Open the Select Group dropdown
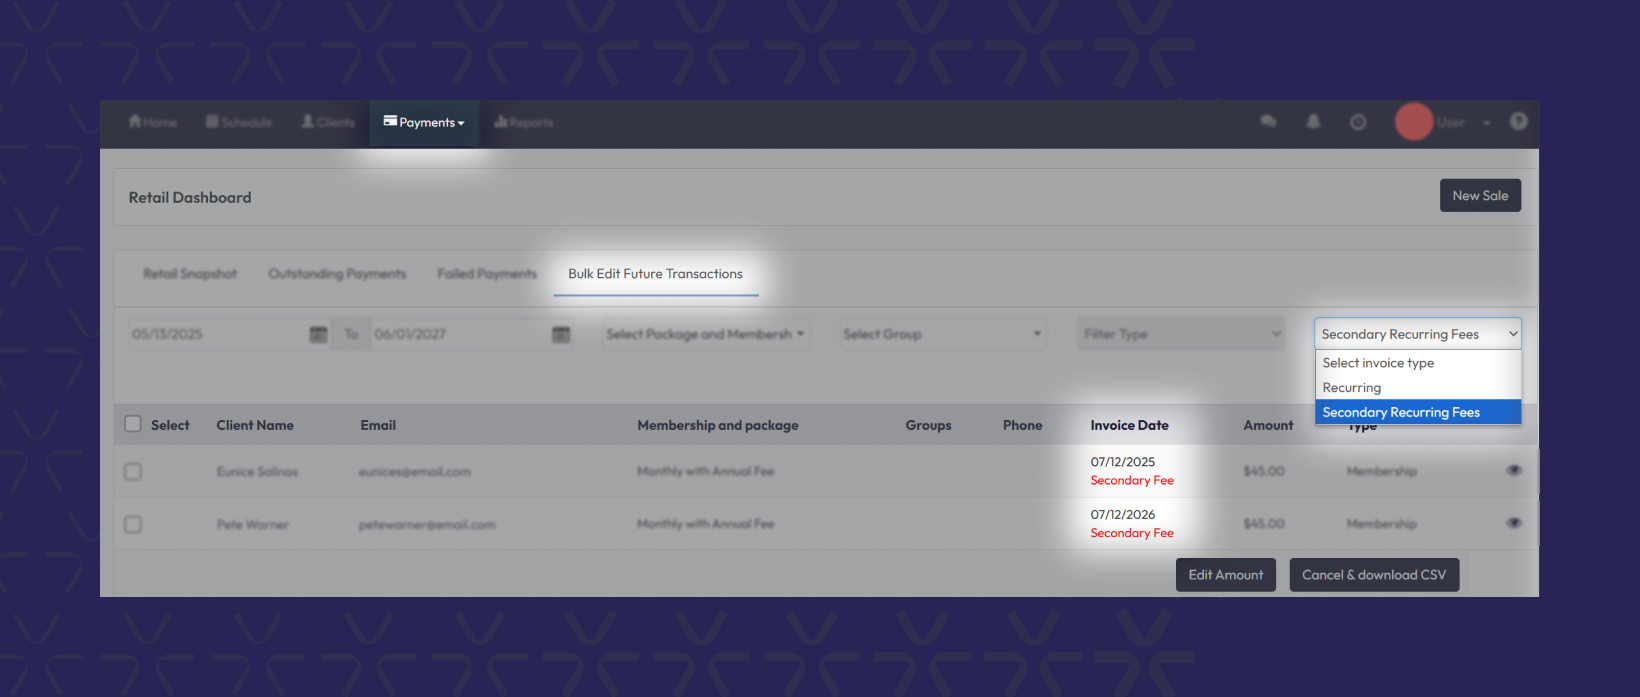Screen dimensions: 1640x697 [x=942, y=334]
